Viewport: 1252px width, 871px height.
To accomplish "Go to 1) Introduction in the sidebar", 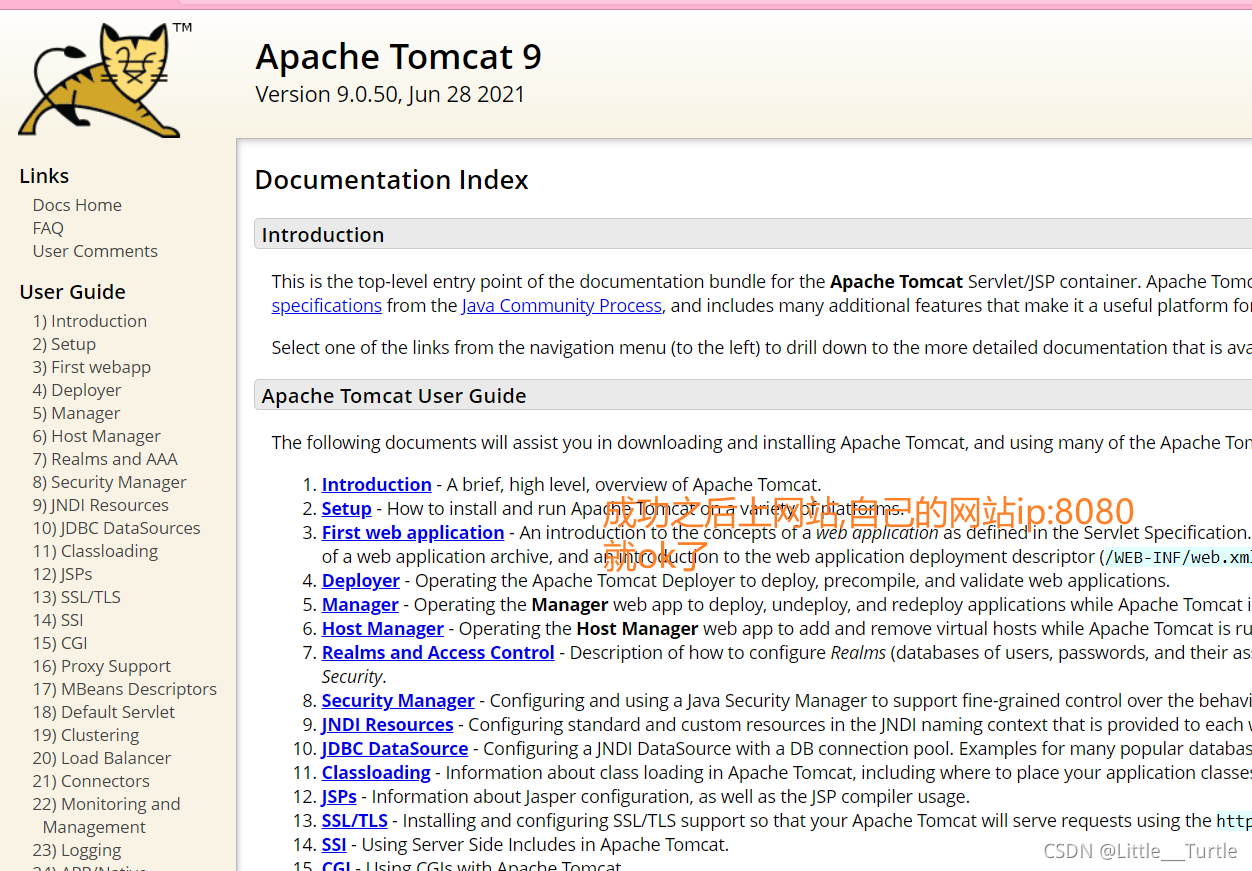I will click(90, 321).
